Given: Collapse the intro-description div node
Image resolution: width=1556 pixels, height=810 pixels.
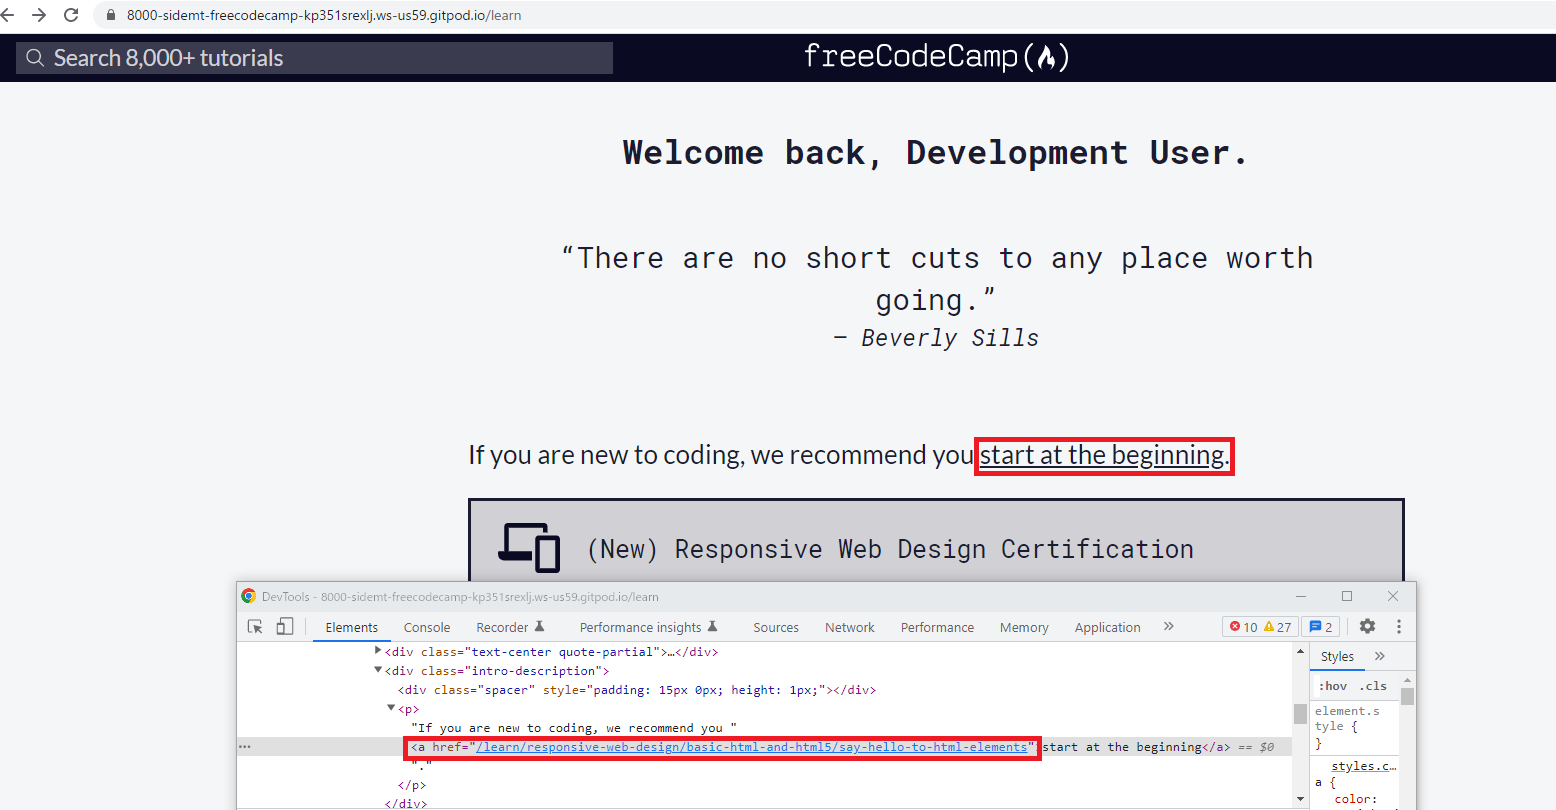Looking at the screenshot, I should 378,670.
